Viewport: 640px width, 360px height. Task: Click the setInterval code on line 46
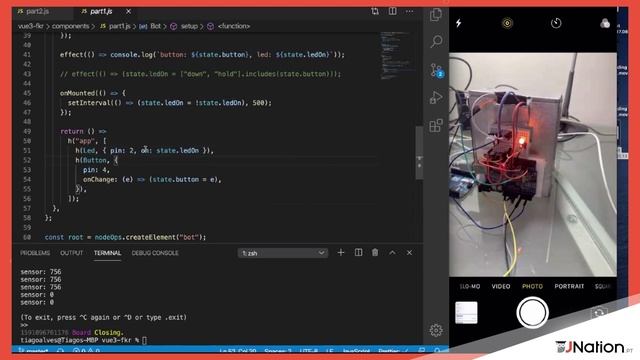pyautogui.click(x=169, y=103)
